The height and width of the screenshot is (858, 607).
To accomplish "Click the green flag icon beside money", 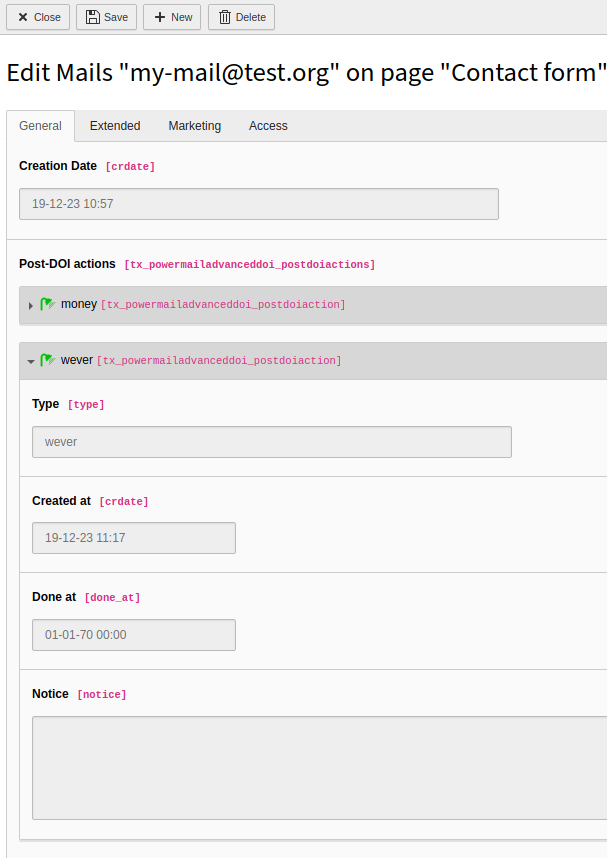I will tap(48, 304).
